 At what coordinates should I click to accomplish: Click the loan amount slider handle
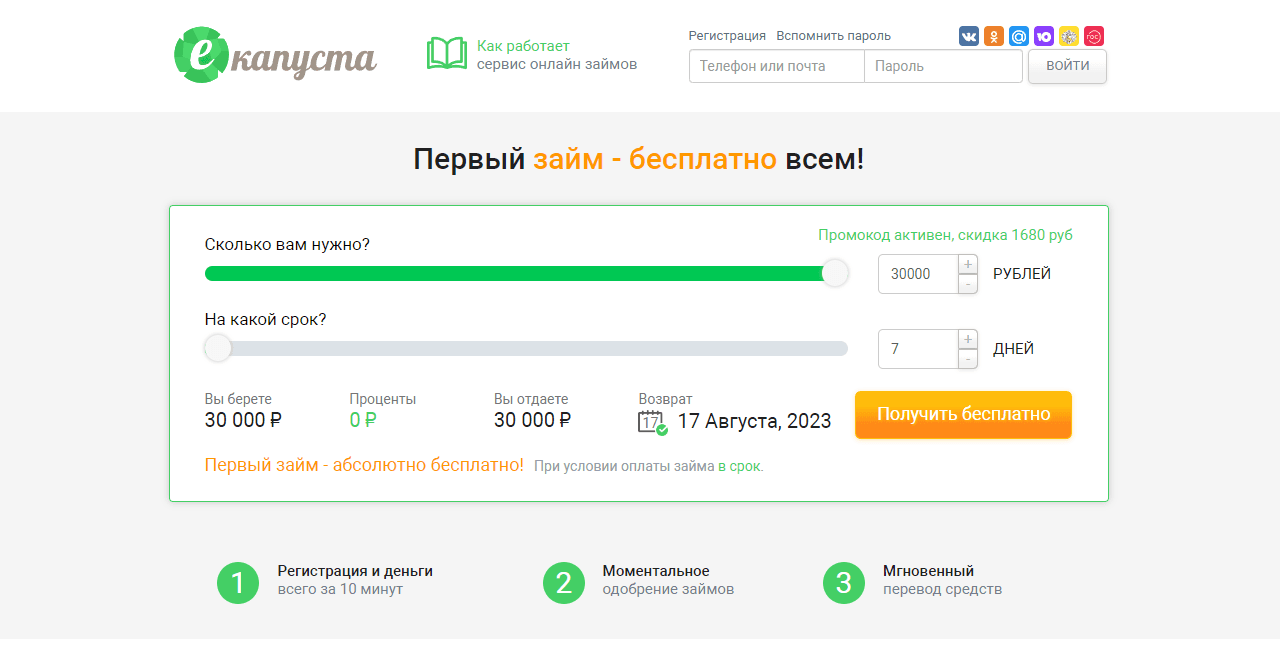point(835,272)
